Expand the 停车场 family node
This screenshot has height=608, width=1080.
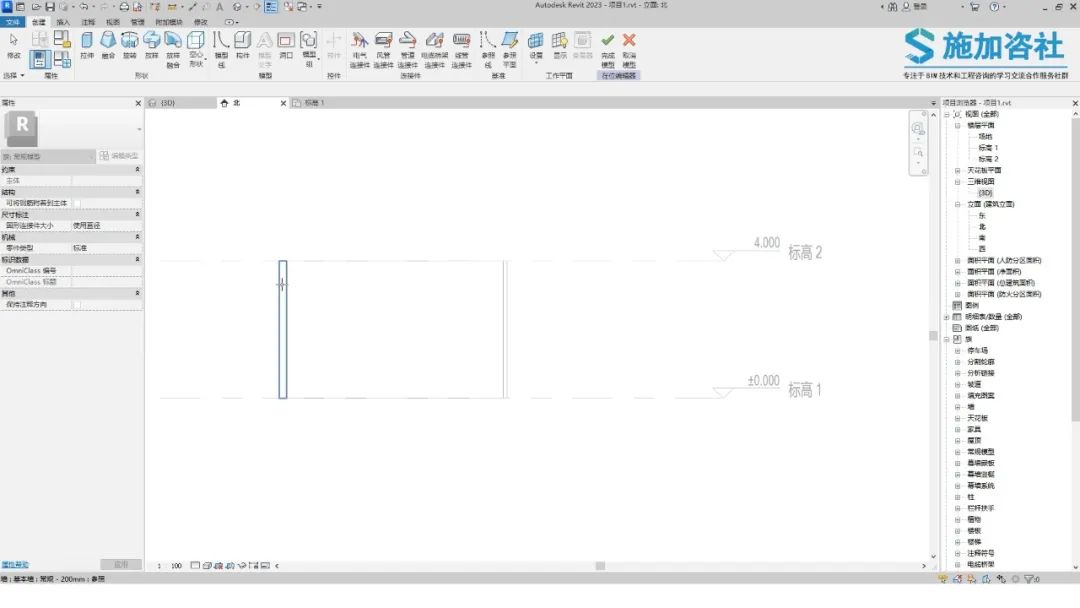[957, 350]
